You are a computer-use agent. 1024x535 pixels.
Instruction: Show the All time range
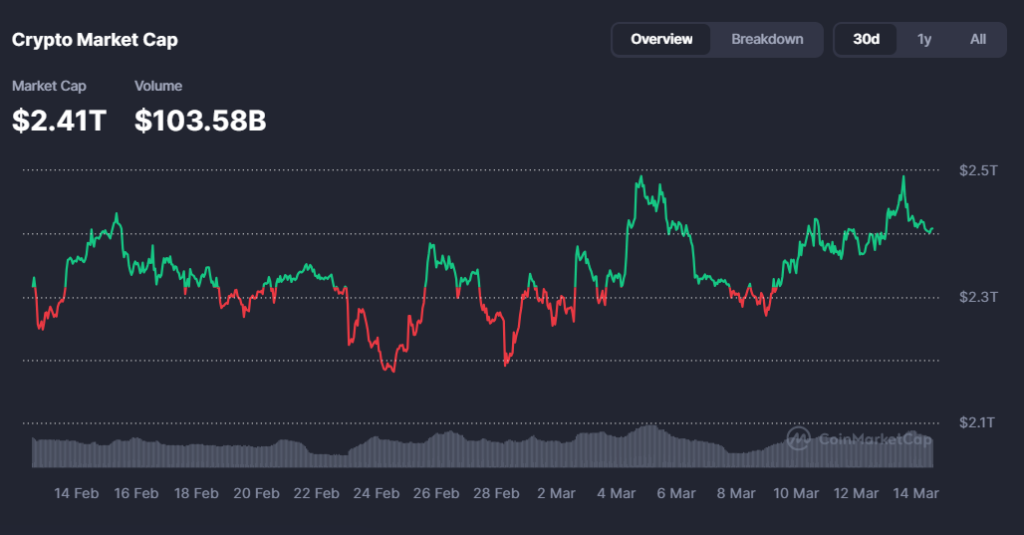click(x=977, y=39)
